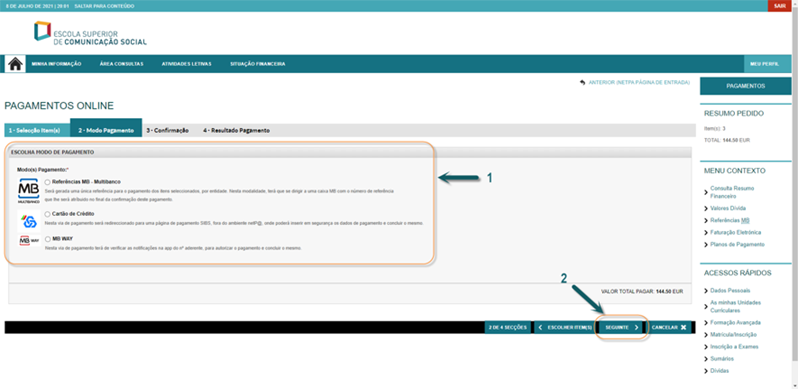Open Atividades Letivas menu
This screenshot has height=389, width=798.
pyautogui.click(x=186, y=64)
